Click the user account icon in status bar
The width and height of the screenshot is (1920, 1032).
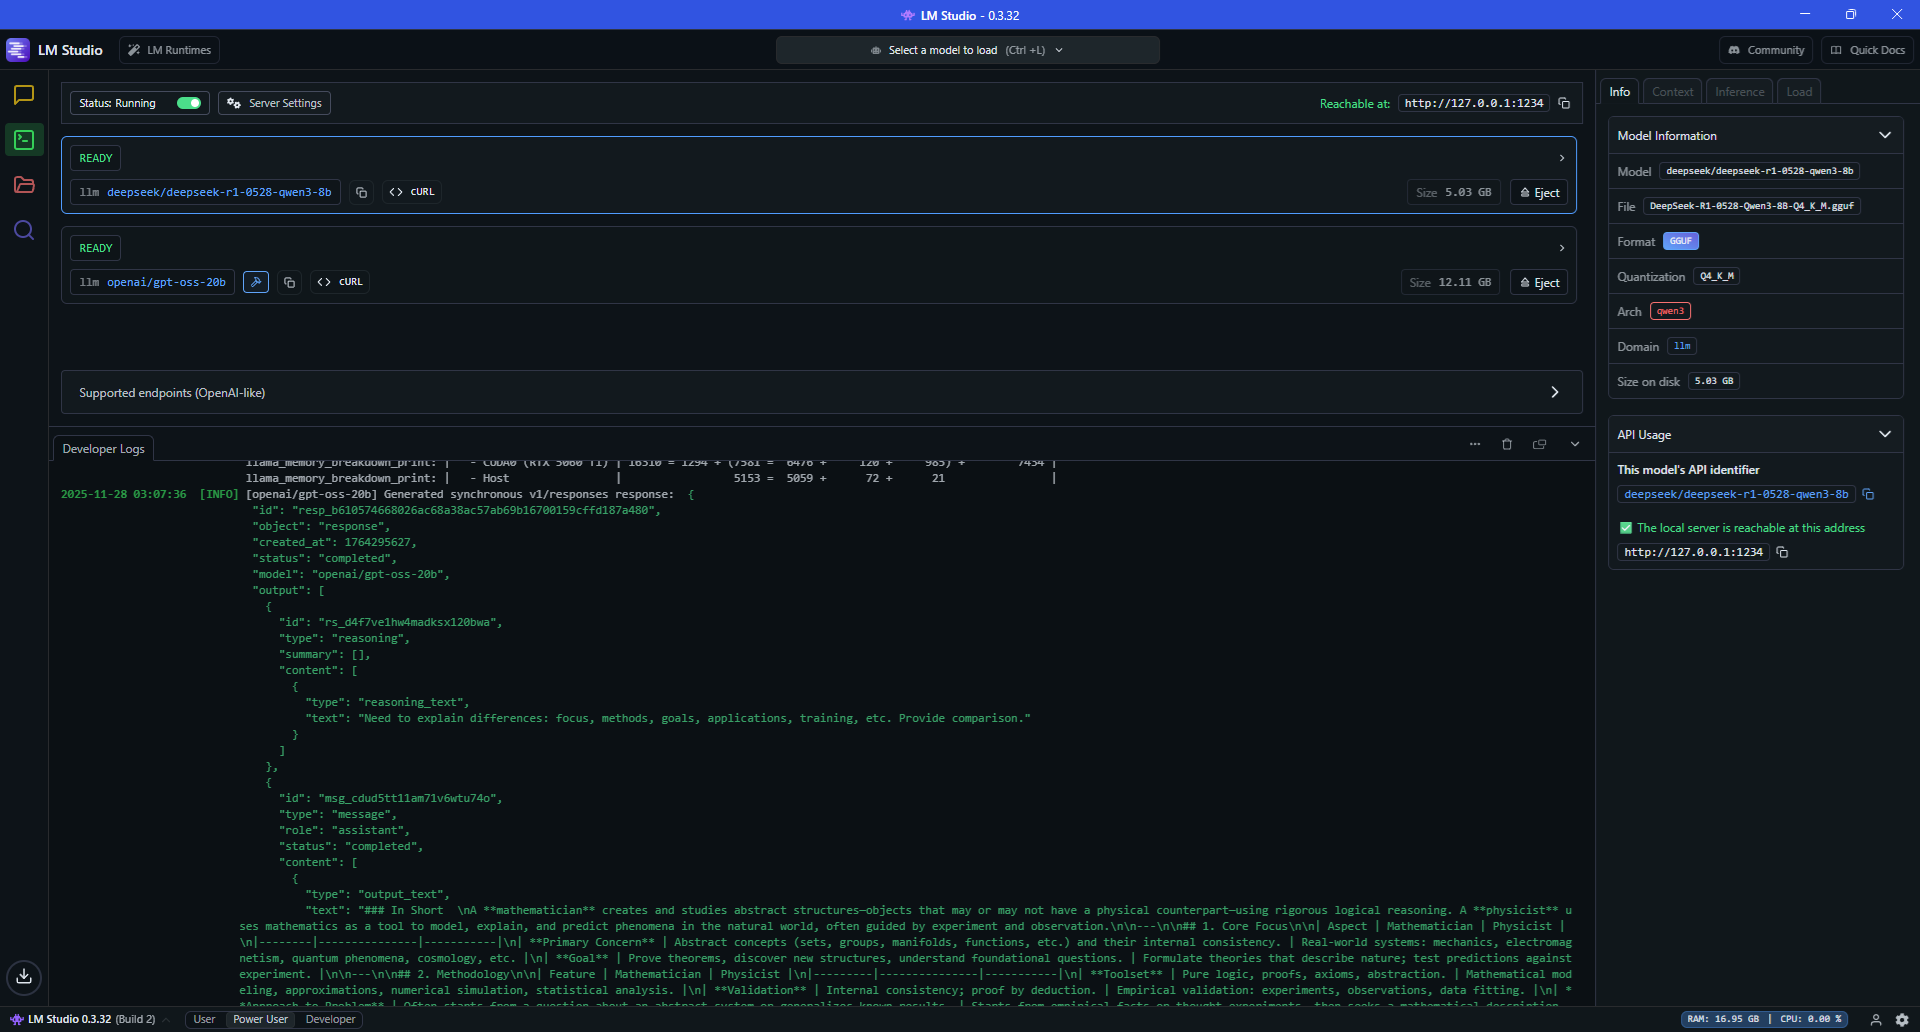[x=1876, y=1020]
